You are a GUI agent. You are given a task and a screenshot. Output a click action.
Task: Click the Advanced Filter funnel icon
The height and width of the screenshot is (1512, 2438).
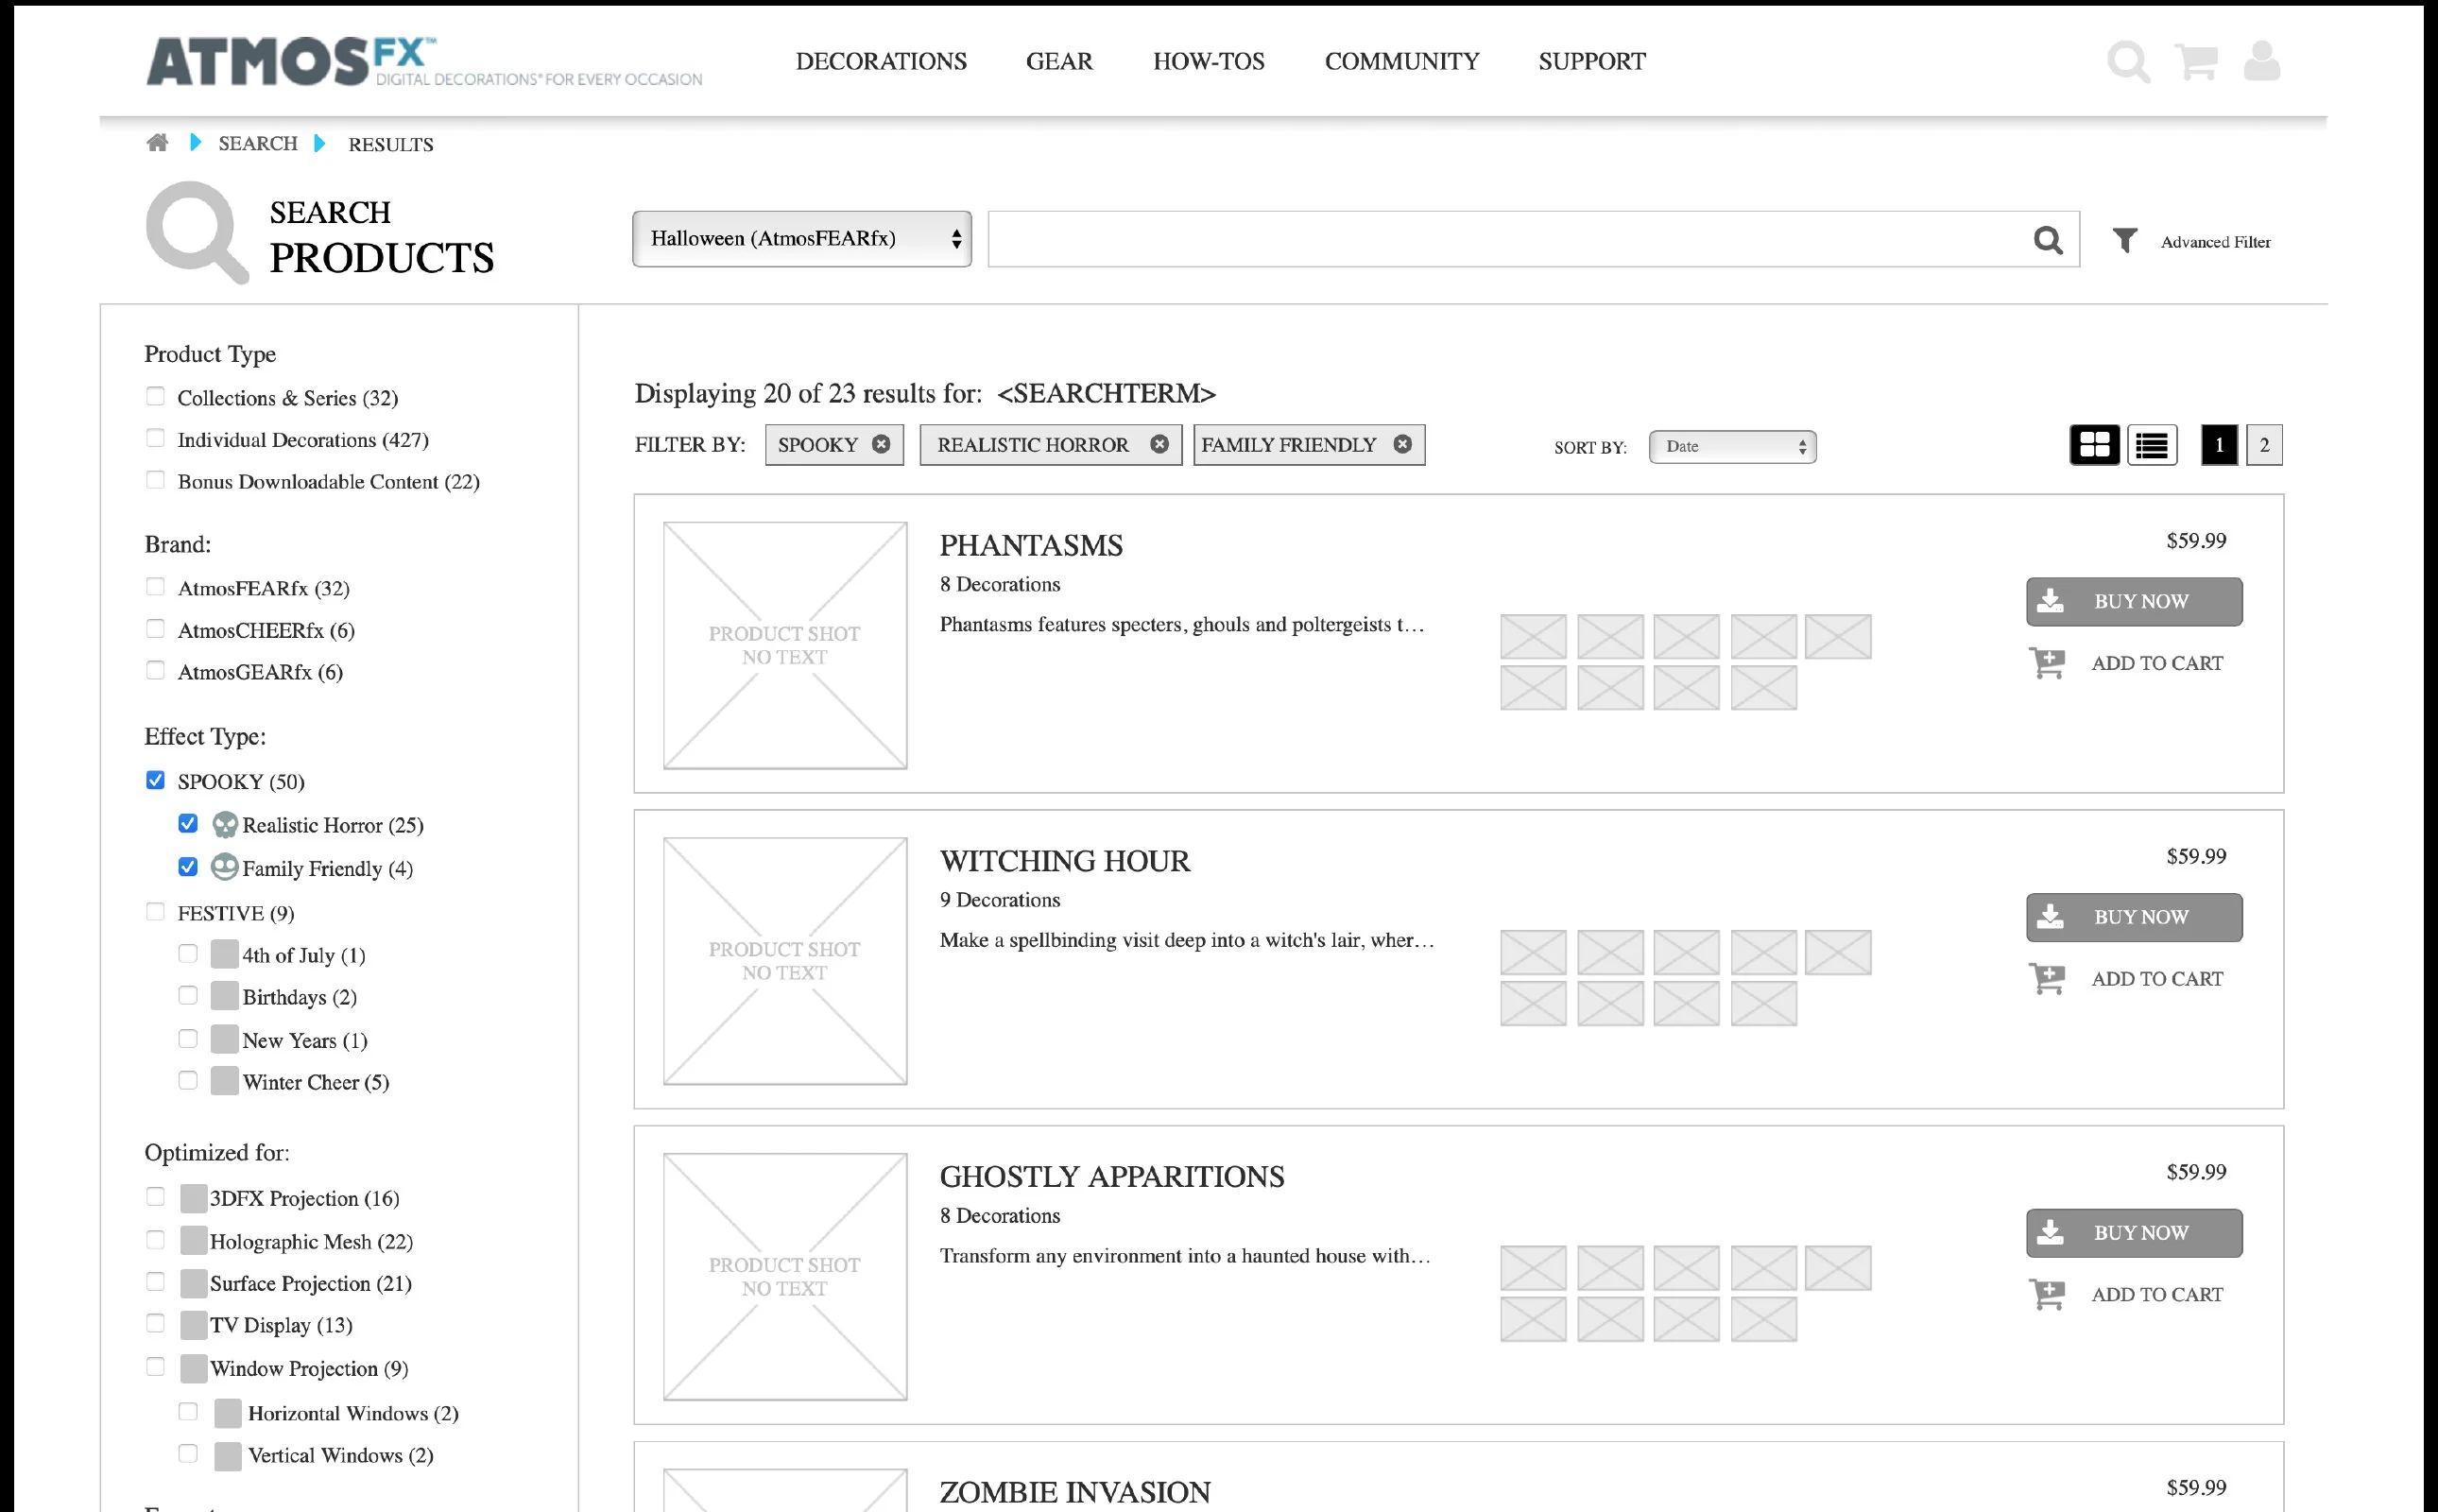tap(2125, 240)
